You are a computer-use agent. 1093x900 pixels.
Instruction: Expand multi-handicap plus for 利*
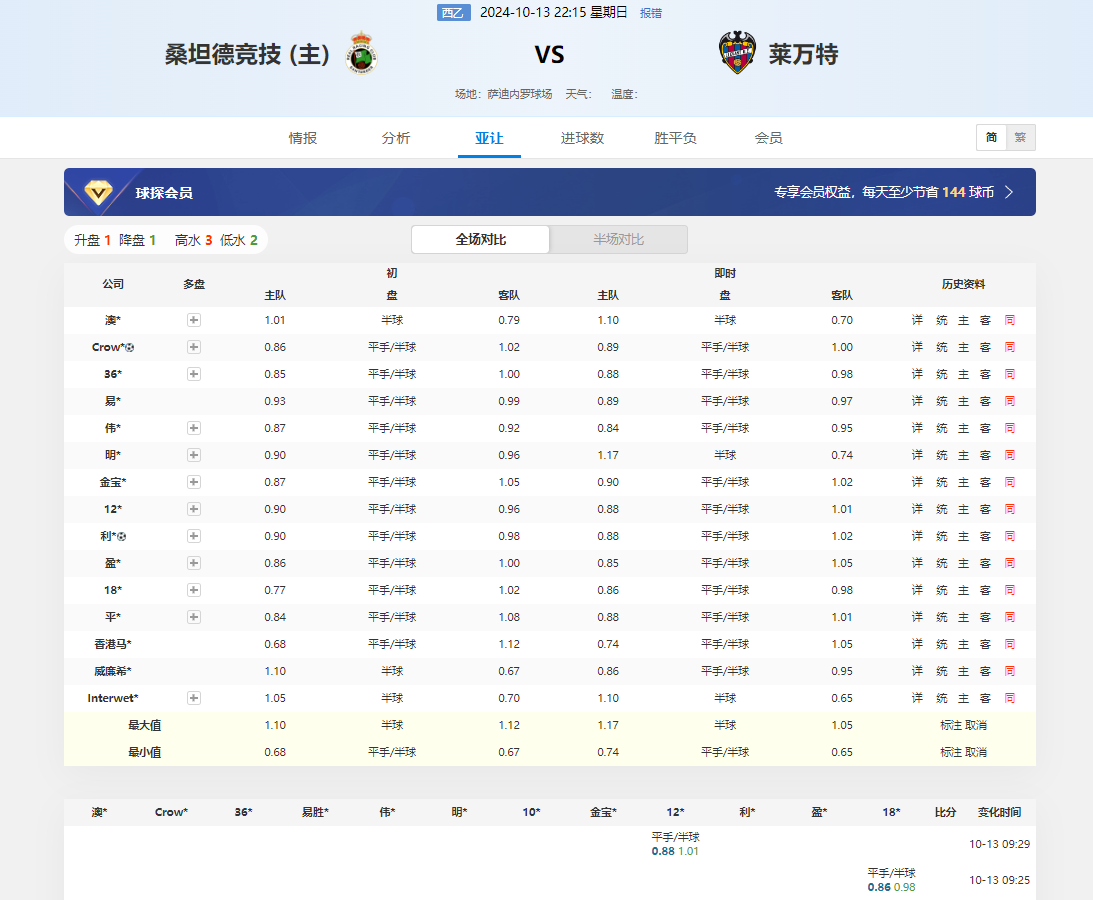194,536
